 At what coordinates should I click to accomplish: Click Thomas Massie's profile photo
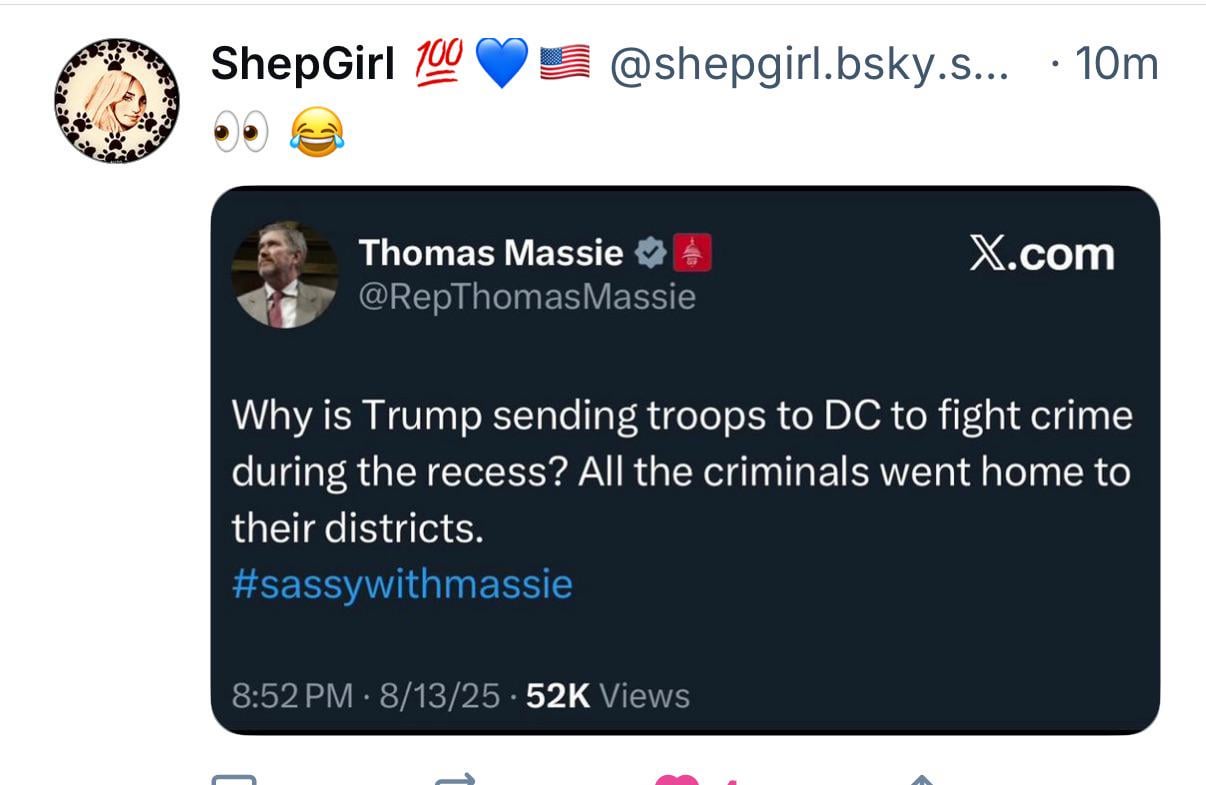(x=285, y=275)
